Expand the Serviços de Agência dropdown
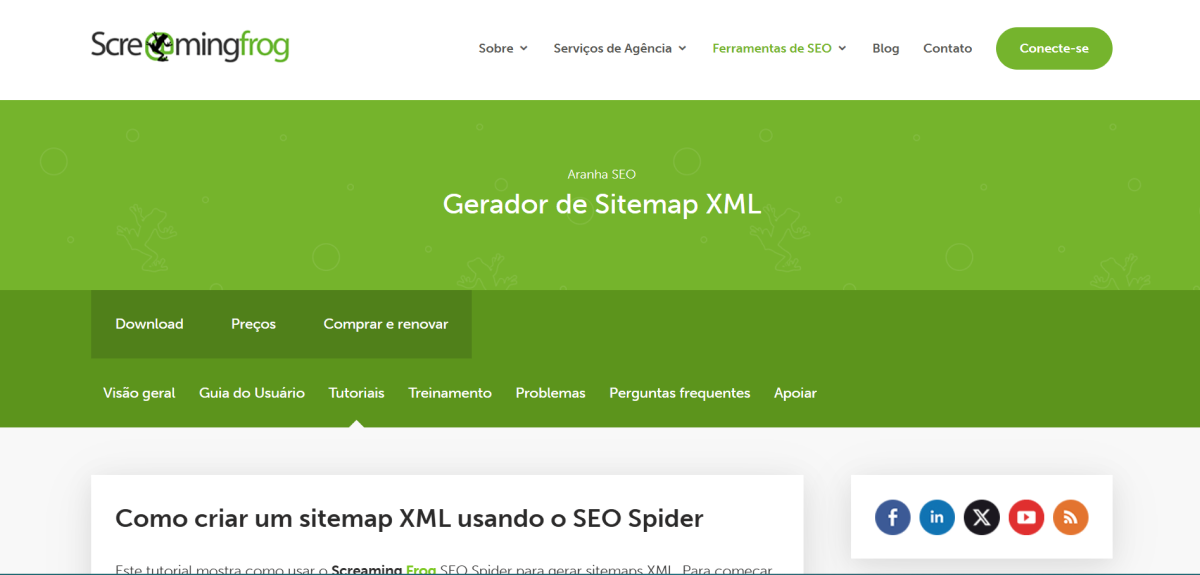This screenshot has width=1200, height=575. pyautogui.click(x=620, y=48)
